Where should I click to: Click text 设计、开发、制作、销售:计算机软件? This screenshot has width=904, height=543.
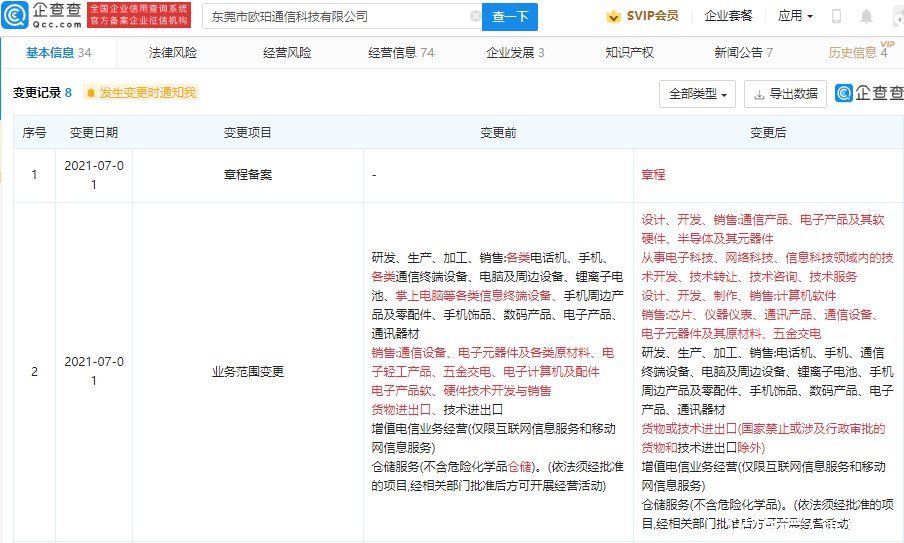pos(739,296)
